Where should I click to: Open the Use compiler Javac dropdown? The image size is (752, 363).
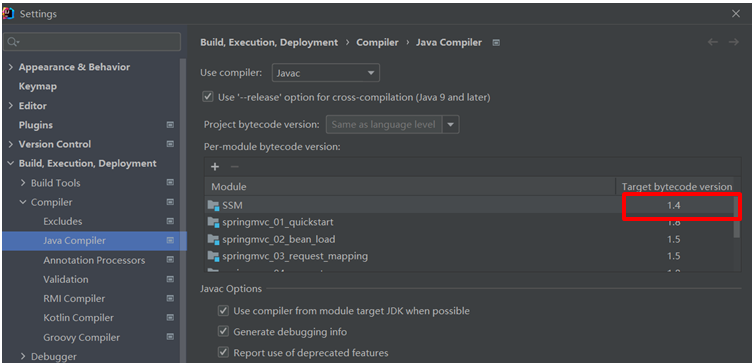[326, 73]
